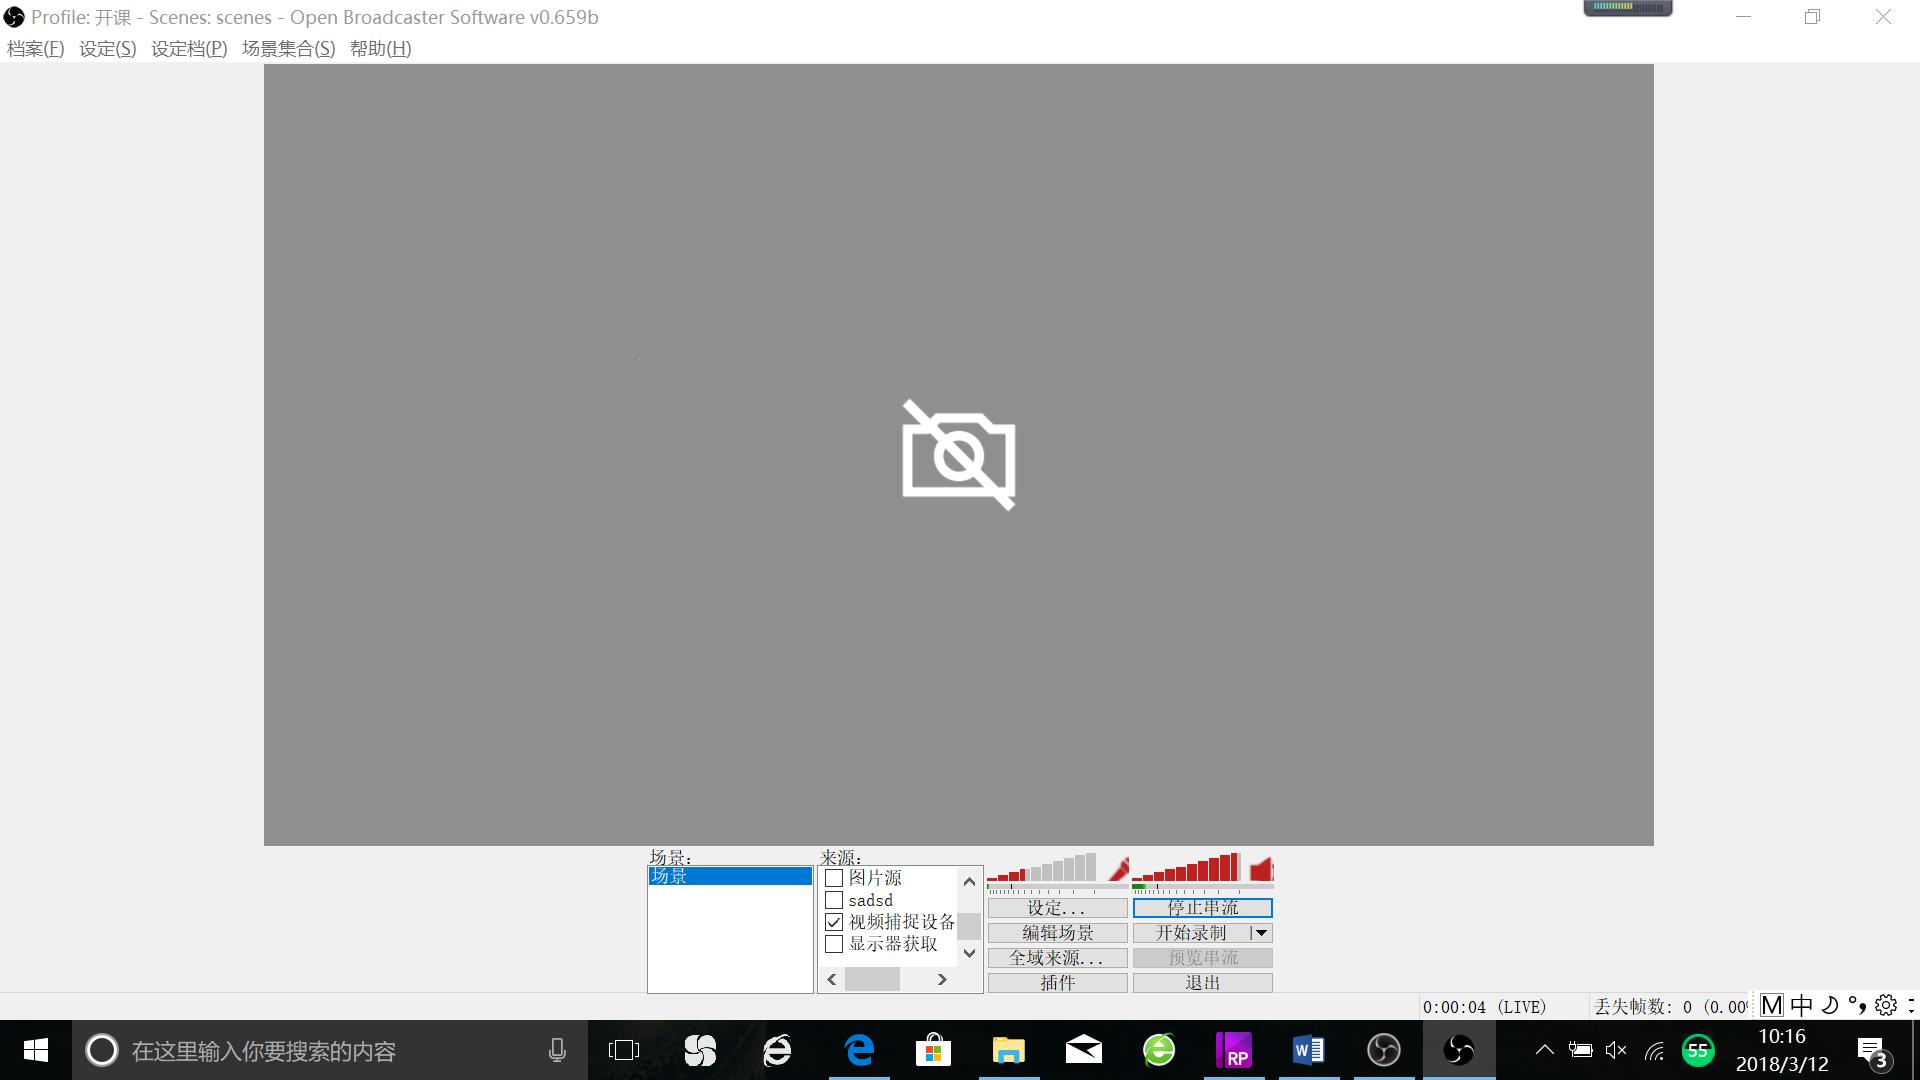Open the green 360 browser taskbar icon
This screenshot has width=1920, height=1080.
tap(1159, 1050)
